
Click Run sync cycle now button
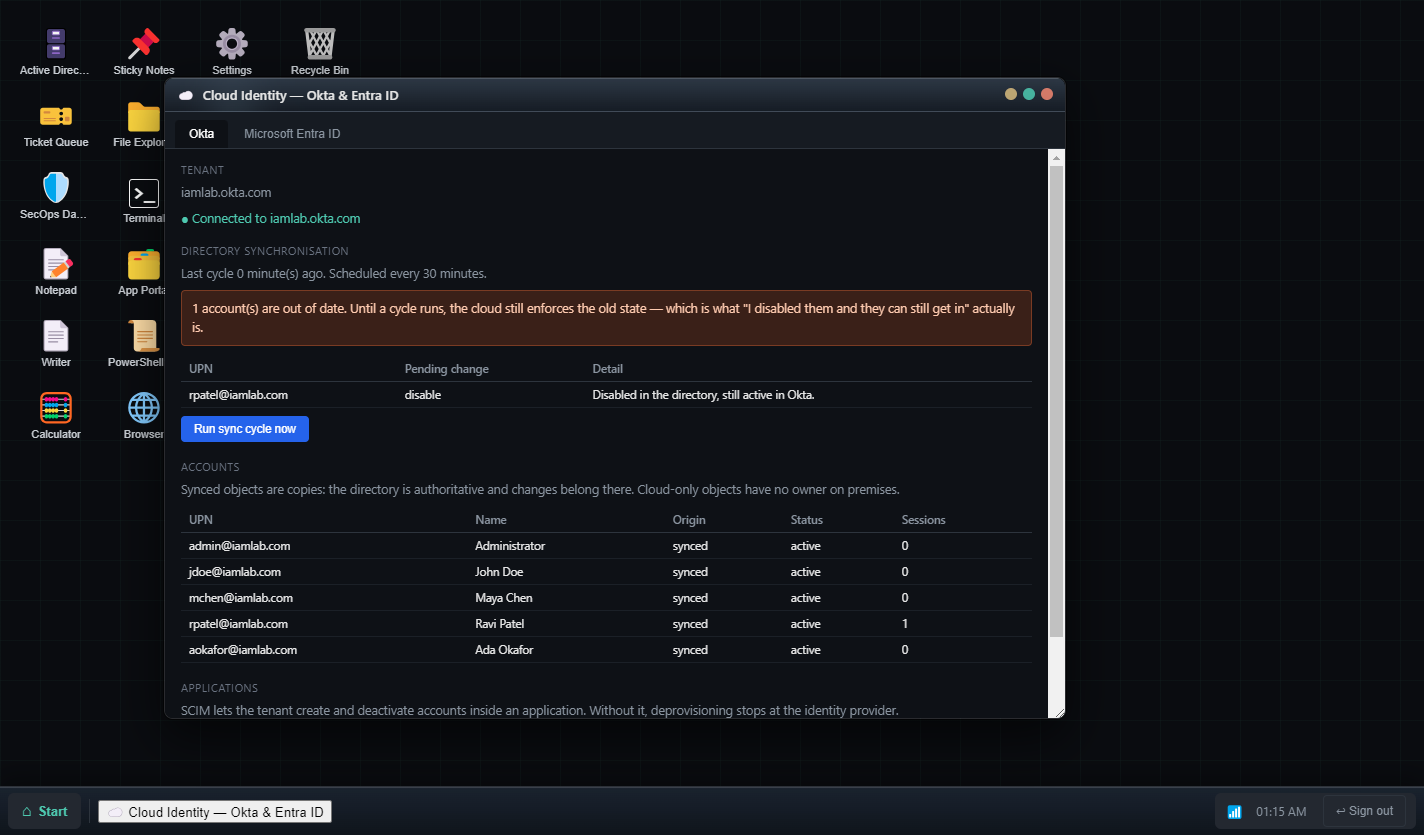[245, 428]
